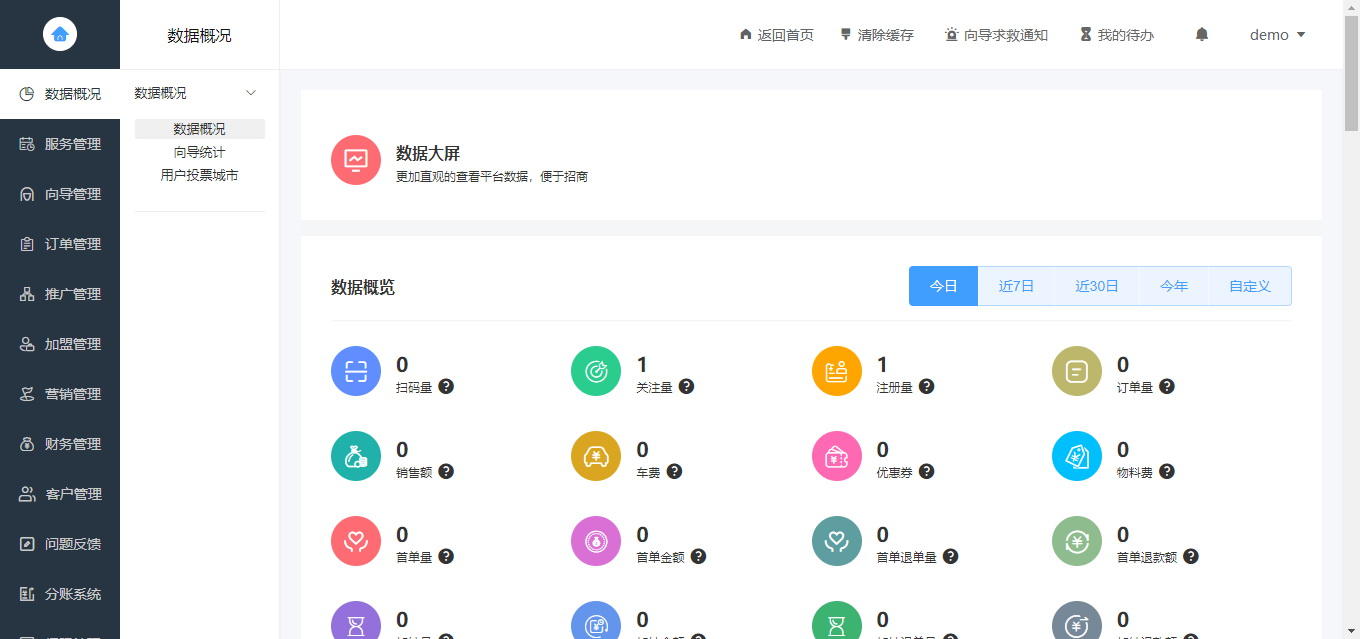The width and height of the screenshot is (1360, 639).
Task: Select 向导统计 submenu item
Action: pyautogui.click(x=200, y=152)
